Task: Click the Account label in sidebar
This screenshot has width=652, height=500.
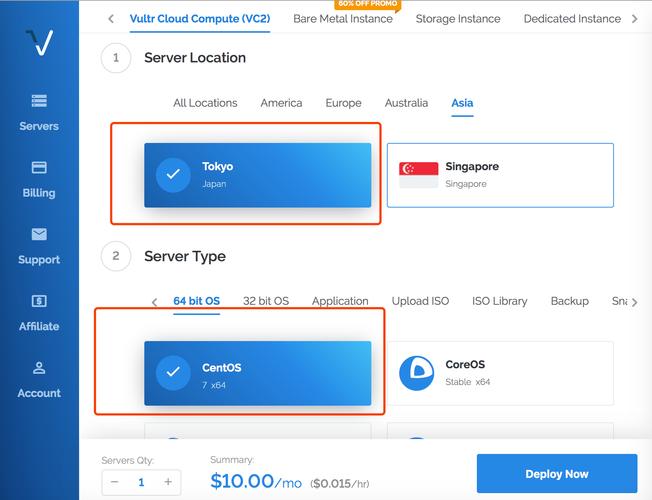Action: 39,393
